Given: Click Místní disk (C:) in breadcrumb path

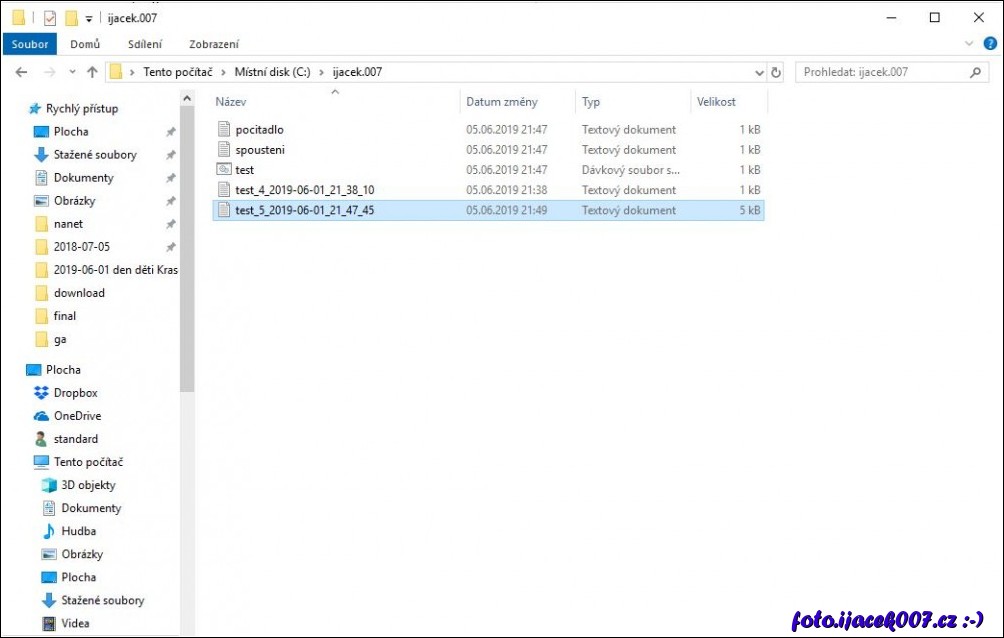Looking at the screenshot, I should tap(272, 72).
